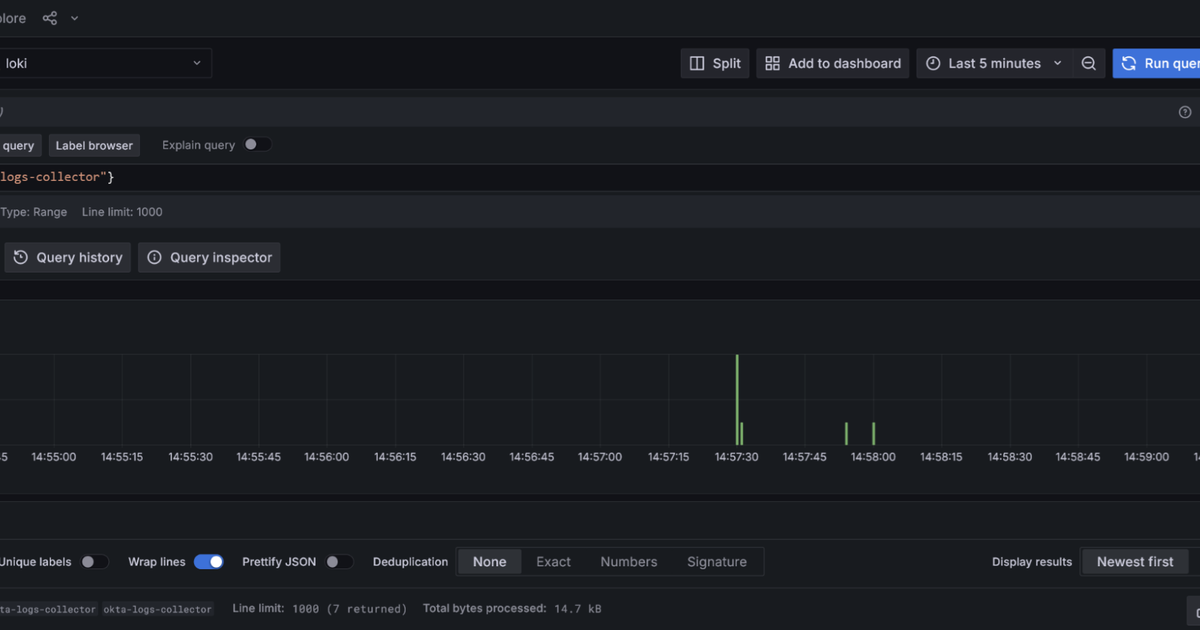The image size is (1200, 630).
Task: Run the query
Action: tap(1157, 63)
